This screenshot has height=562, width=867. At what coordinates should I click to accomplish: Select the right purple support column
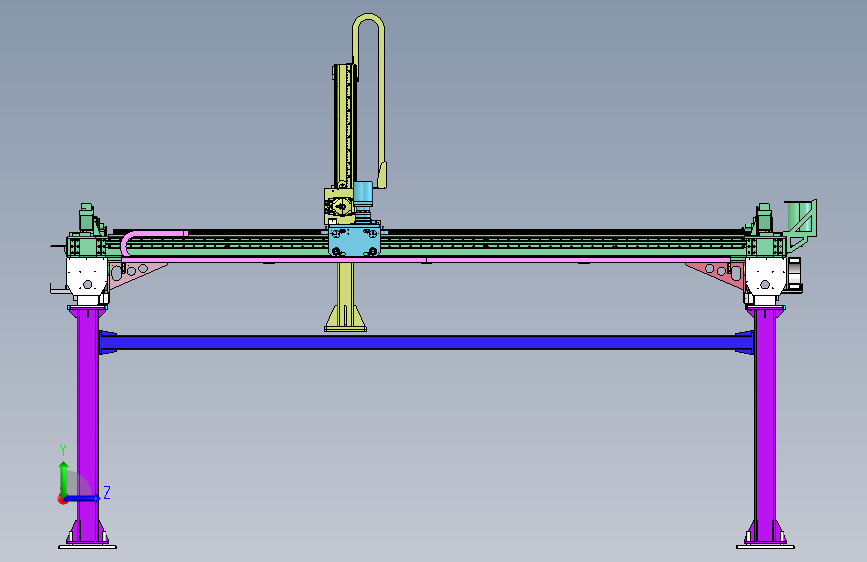pyautogui.click(x=765, y=423)
